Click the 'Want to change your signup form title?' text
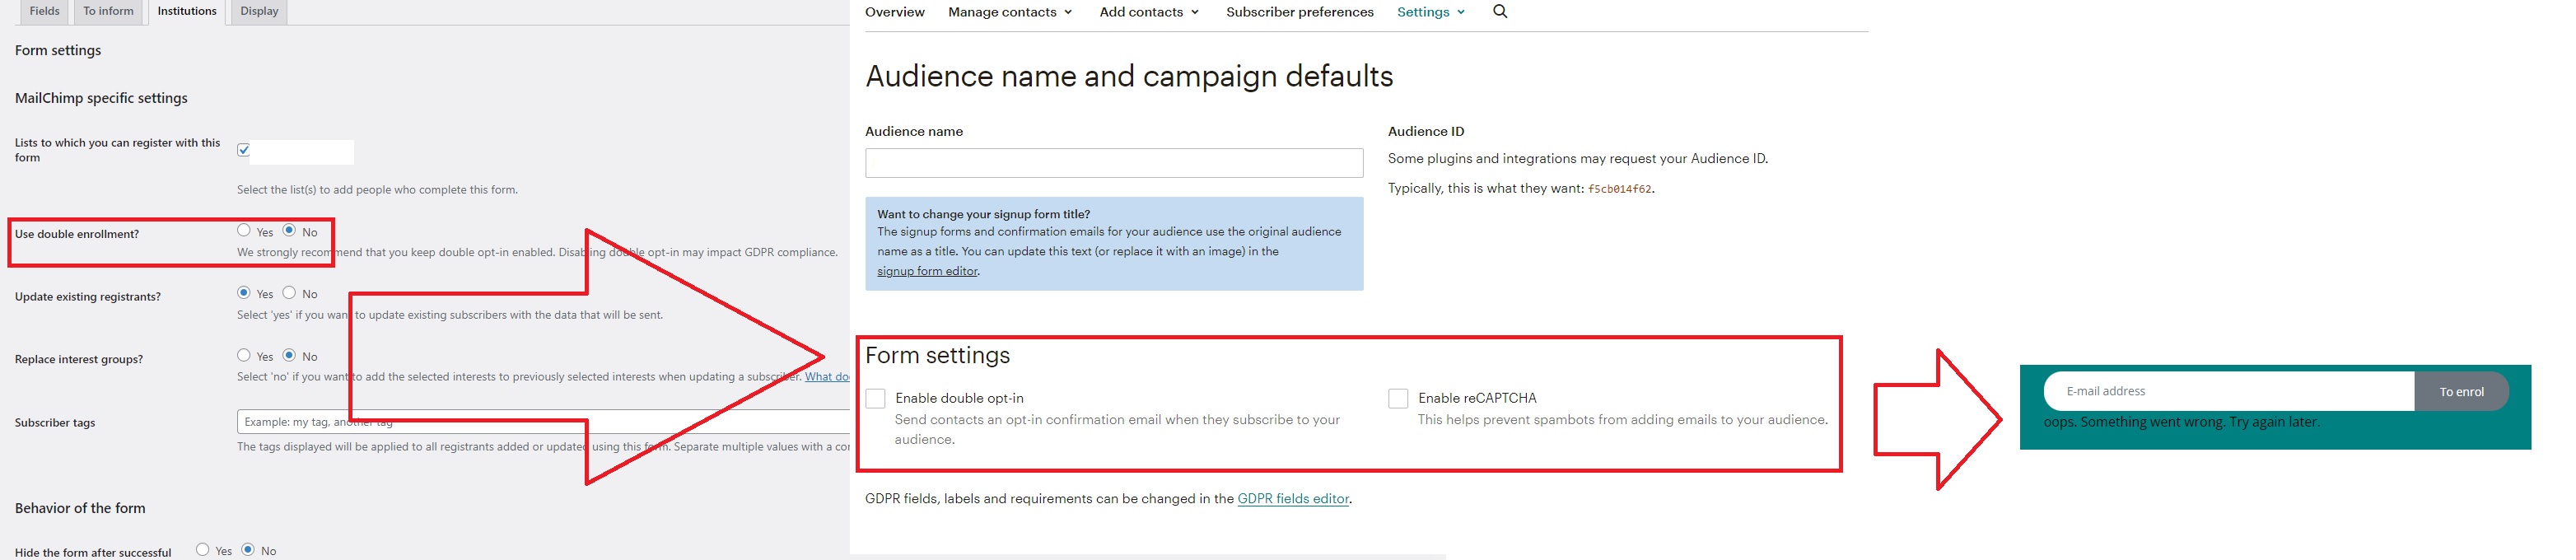 [983, 214]
